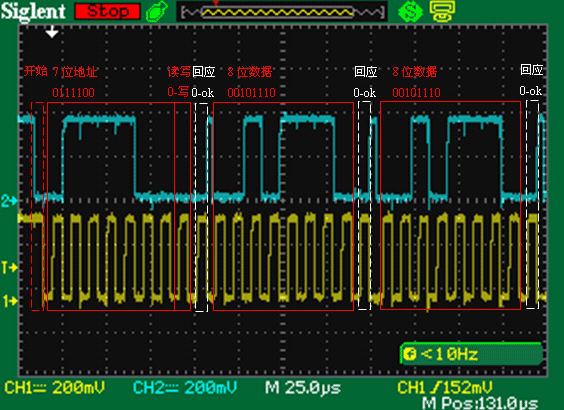Viewport: 564px width, 410px height.
Task: Click the CH2 ground level marker labeled 2
Action: pyautogui.click(x=9, y=201)
